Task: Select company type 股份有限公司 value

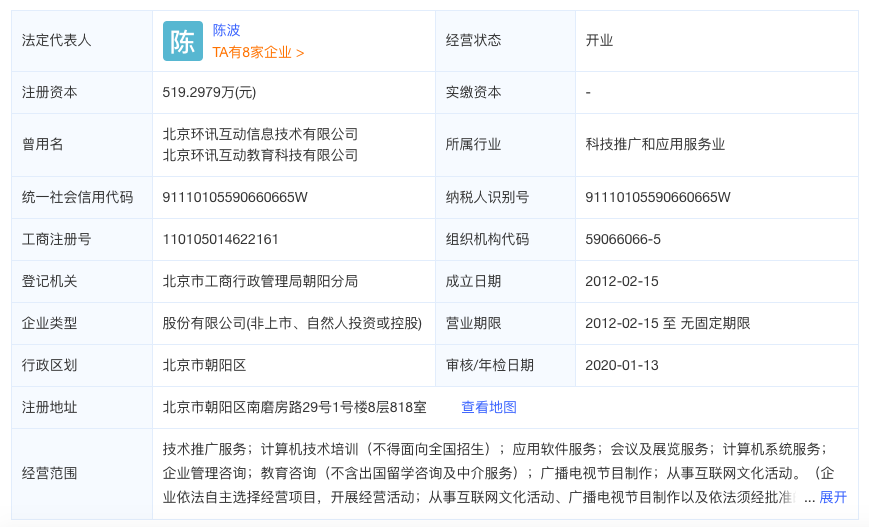Action: coord(292,323)
